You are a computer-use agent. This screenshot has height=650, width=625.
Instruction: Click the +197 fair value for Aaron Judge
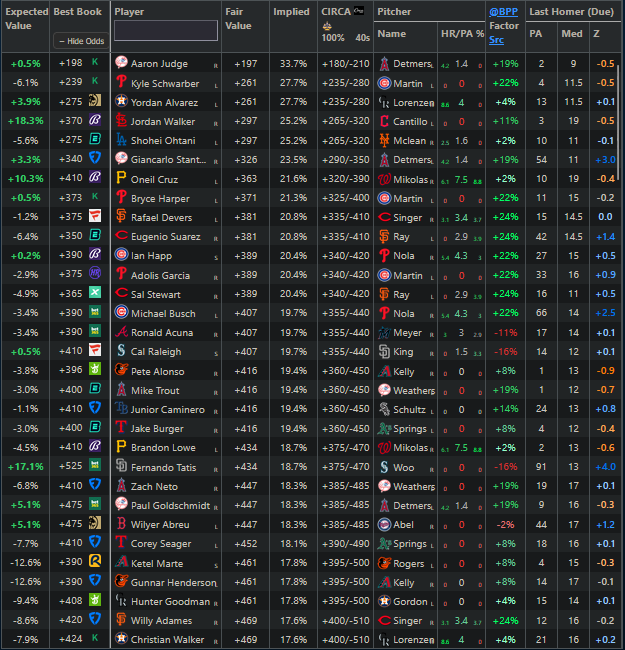tap(246, 64)
